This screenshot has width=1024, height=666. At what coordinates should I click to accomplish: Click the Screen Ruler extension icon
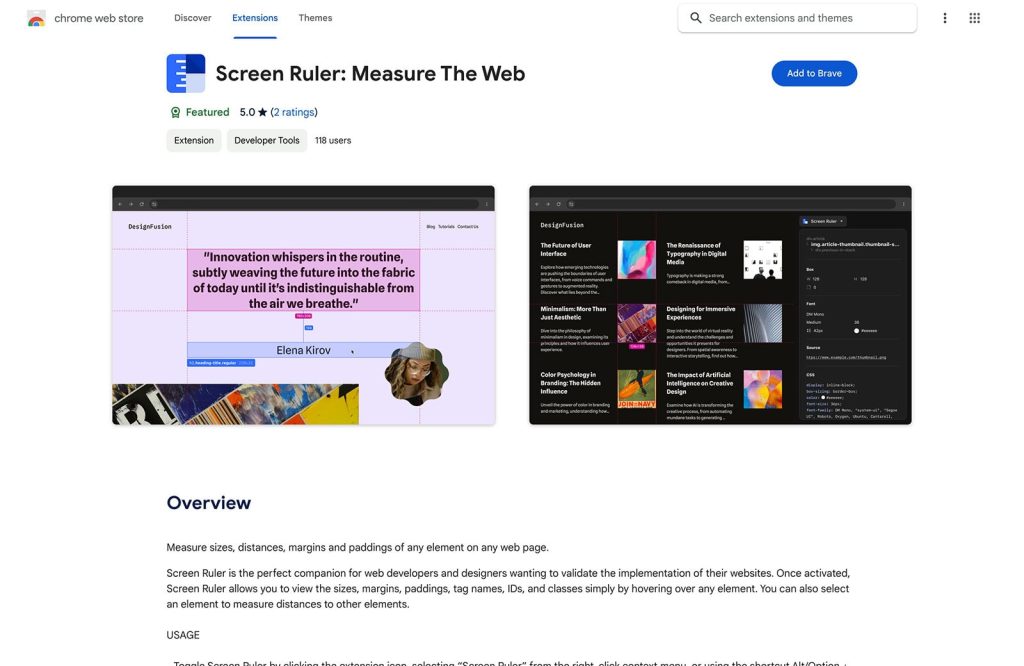pyautogui.click(x=185, y=73)
